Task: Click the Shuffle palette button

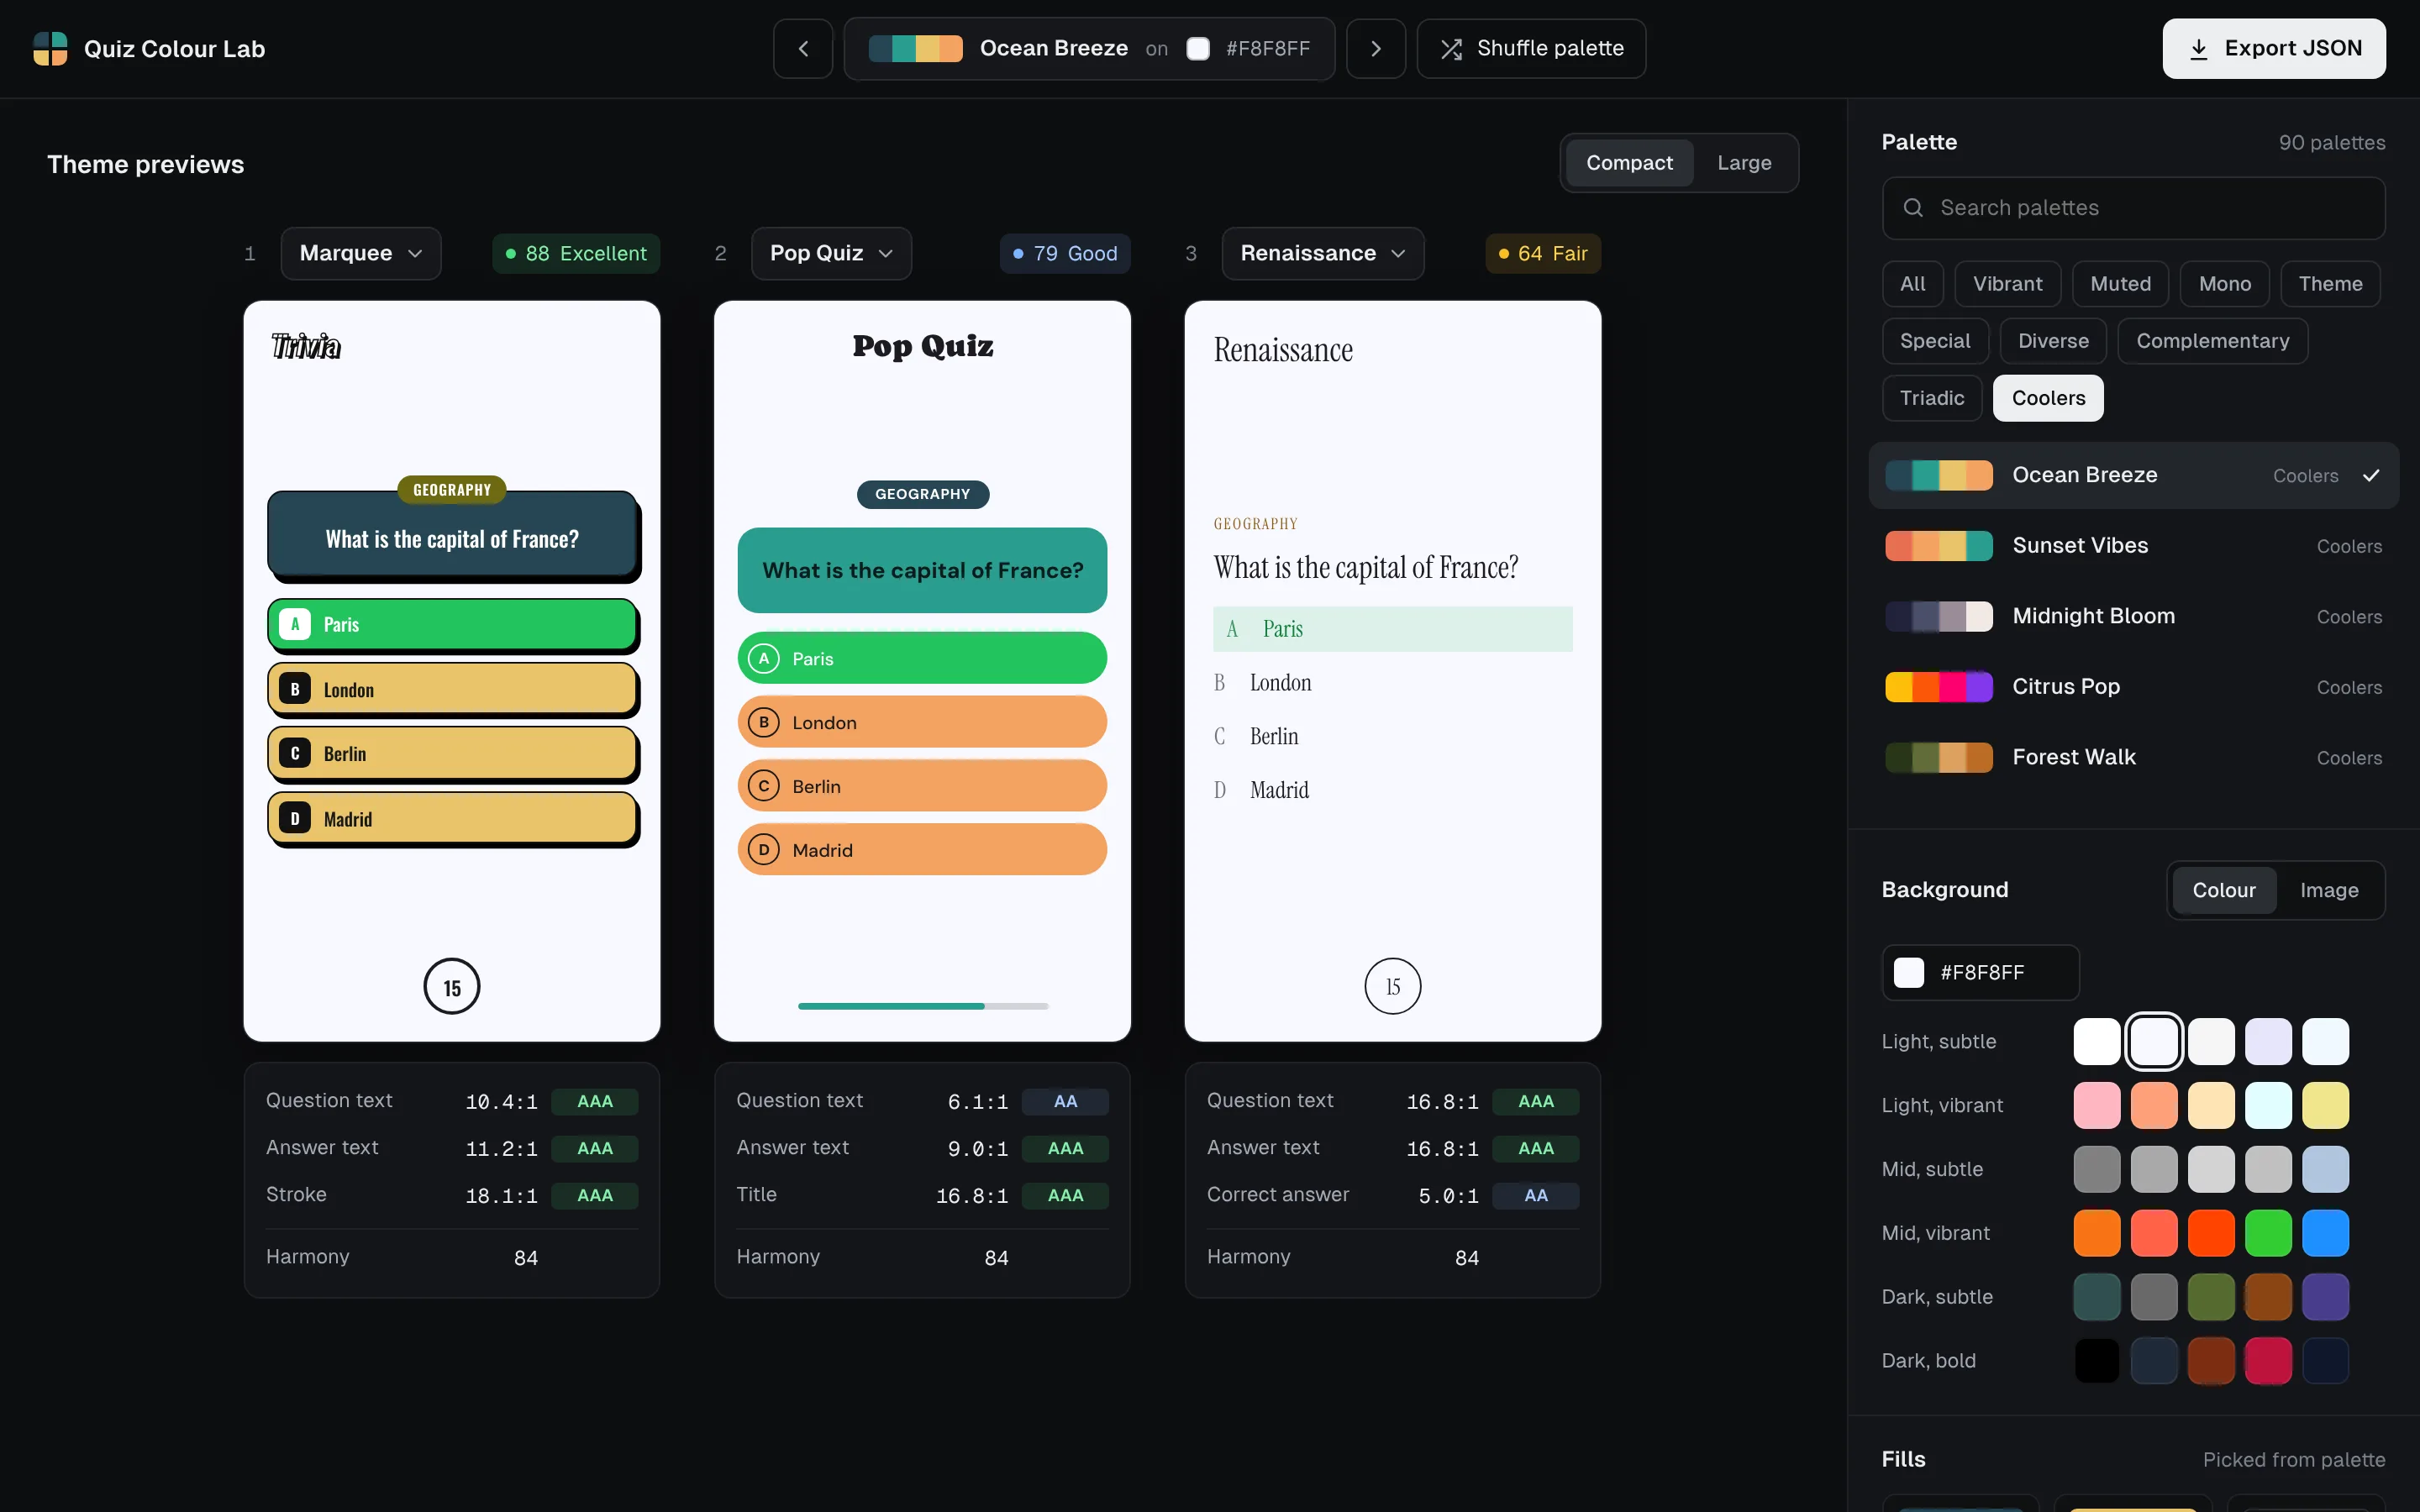Action: (1531, 48)
